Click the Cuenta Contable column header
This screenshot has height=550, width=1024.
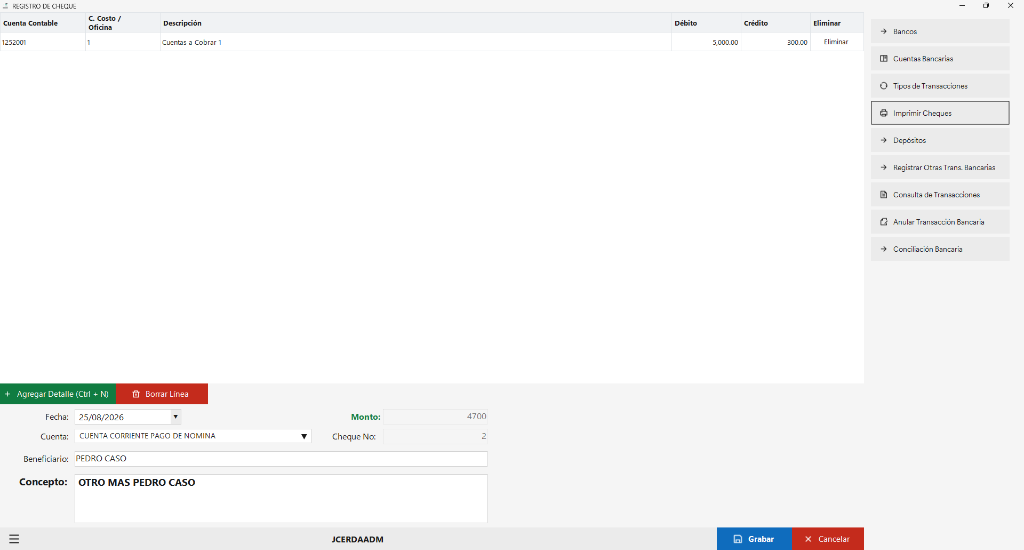click(42, 23)
